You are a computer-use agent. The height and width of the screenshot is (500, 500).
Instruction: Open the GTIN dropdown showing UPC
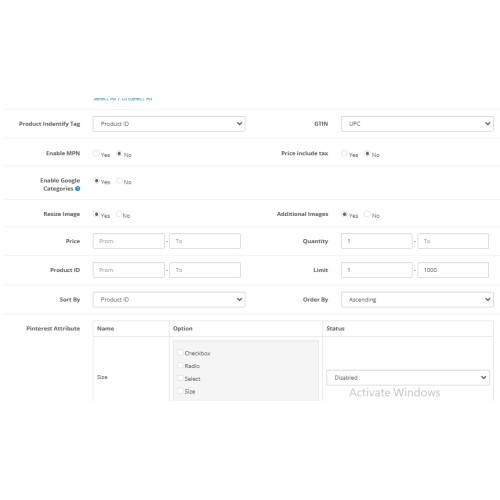point(417,124)
